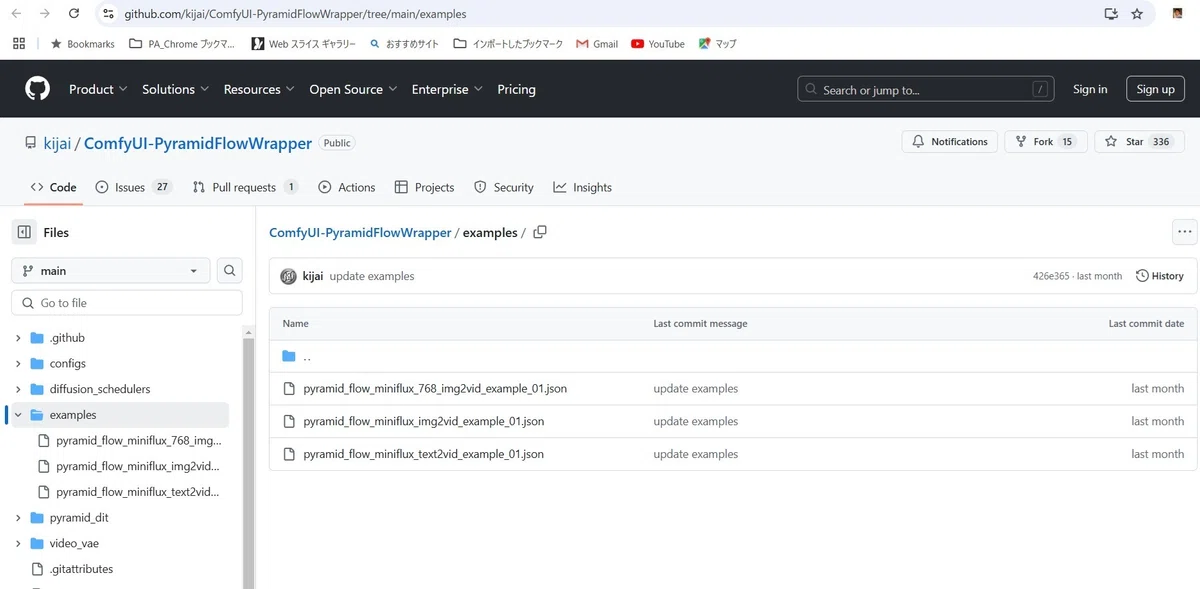Expand diffusion_schedulers folder chevron
Viewport: 1200px width, 589px height.
(18, 389)
